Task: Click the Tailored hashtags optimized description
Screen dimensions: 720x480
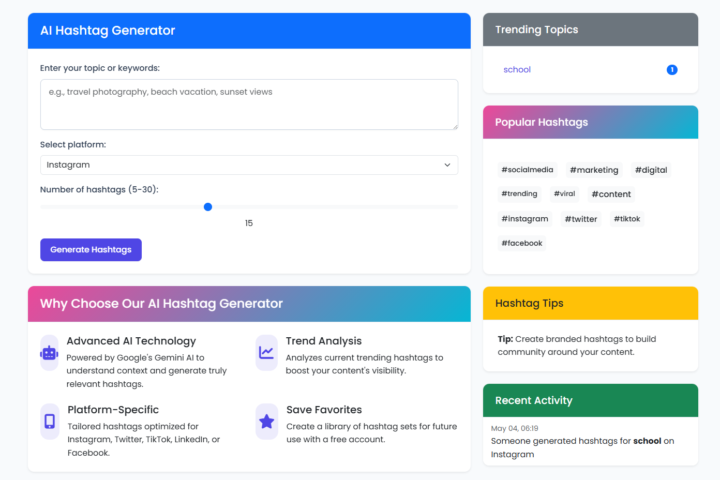Action: [x=144, y=440]
